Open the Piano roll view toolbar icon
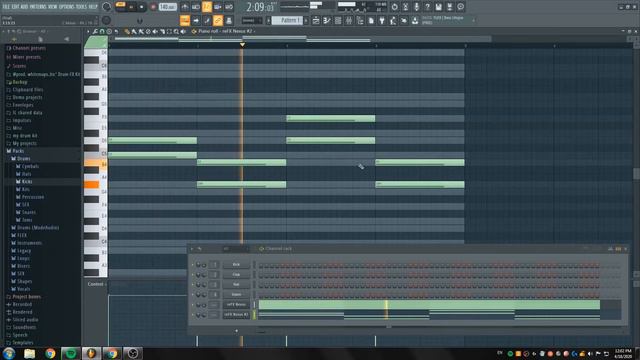Viewport: 640px width, 360px height. 327,20
